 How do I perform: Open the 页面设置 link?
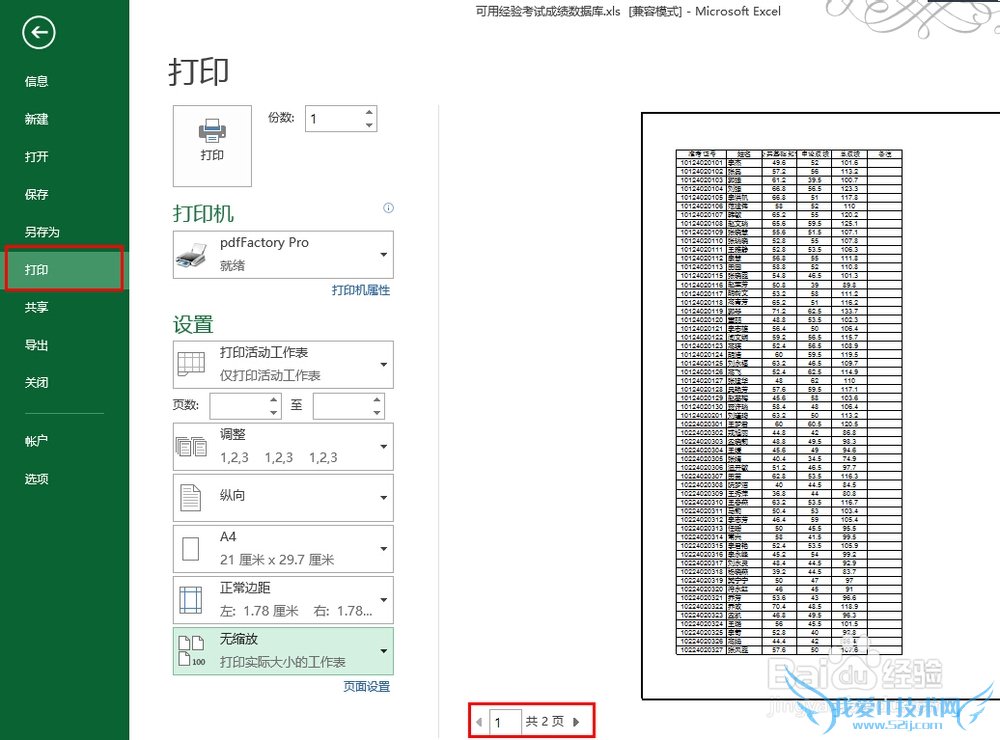click(x=367, y=686)
